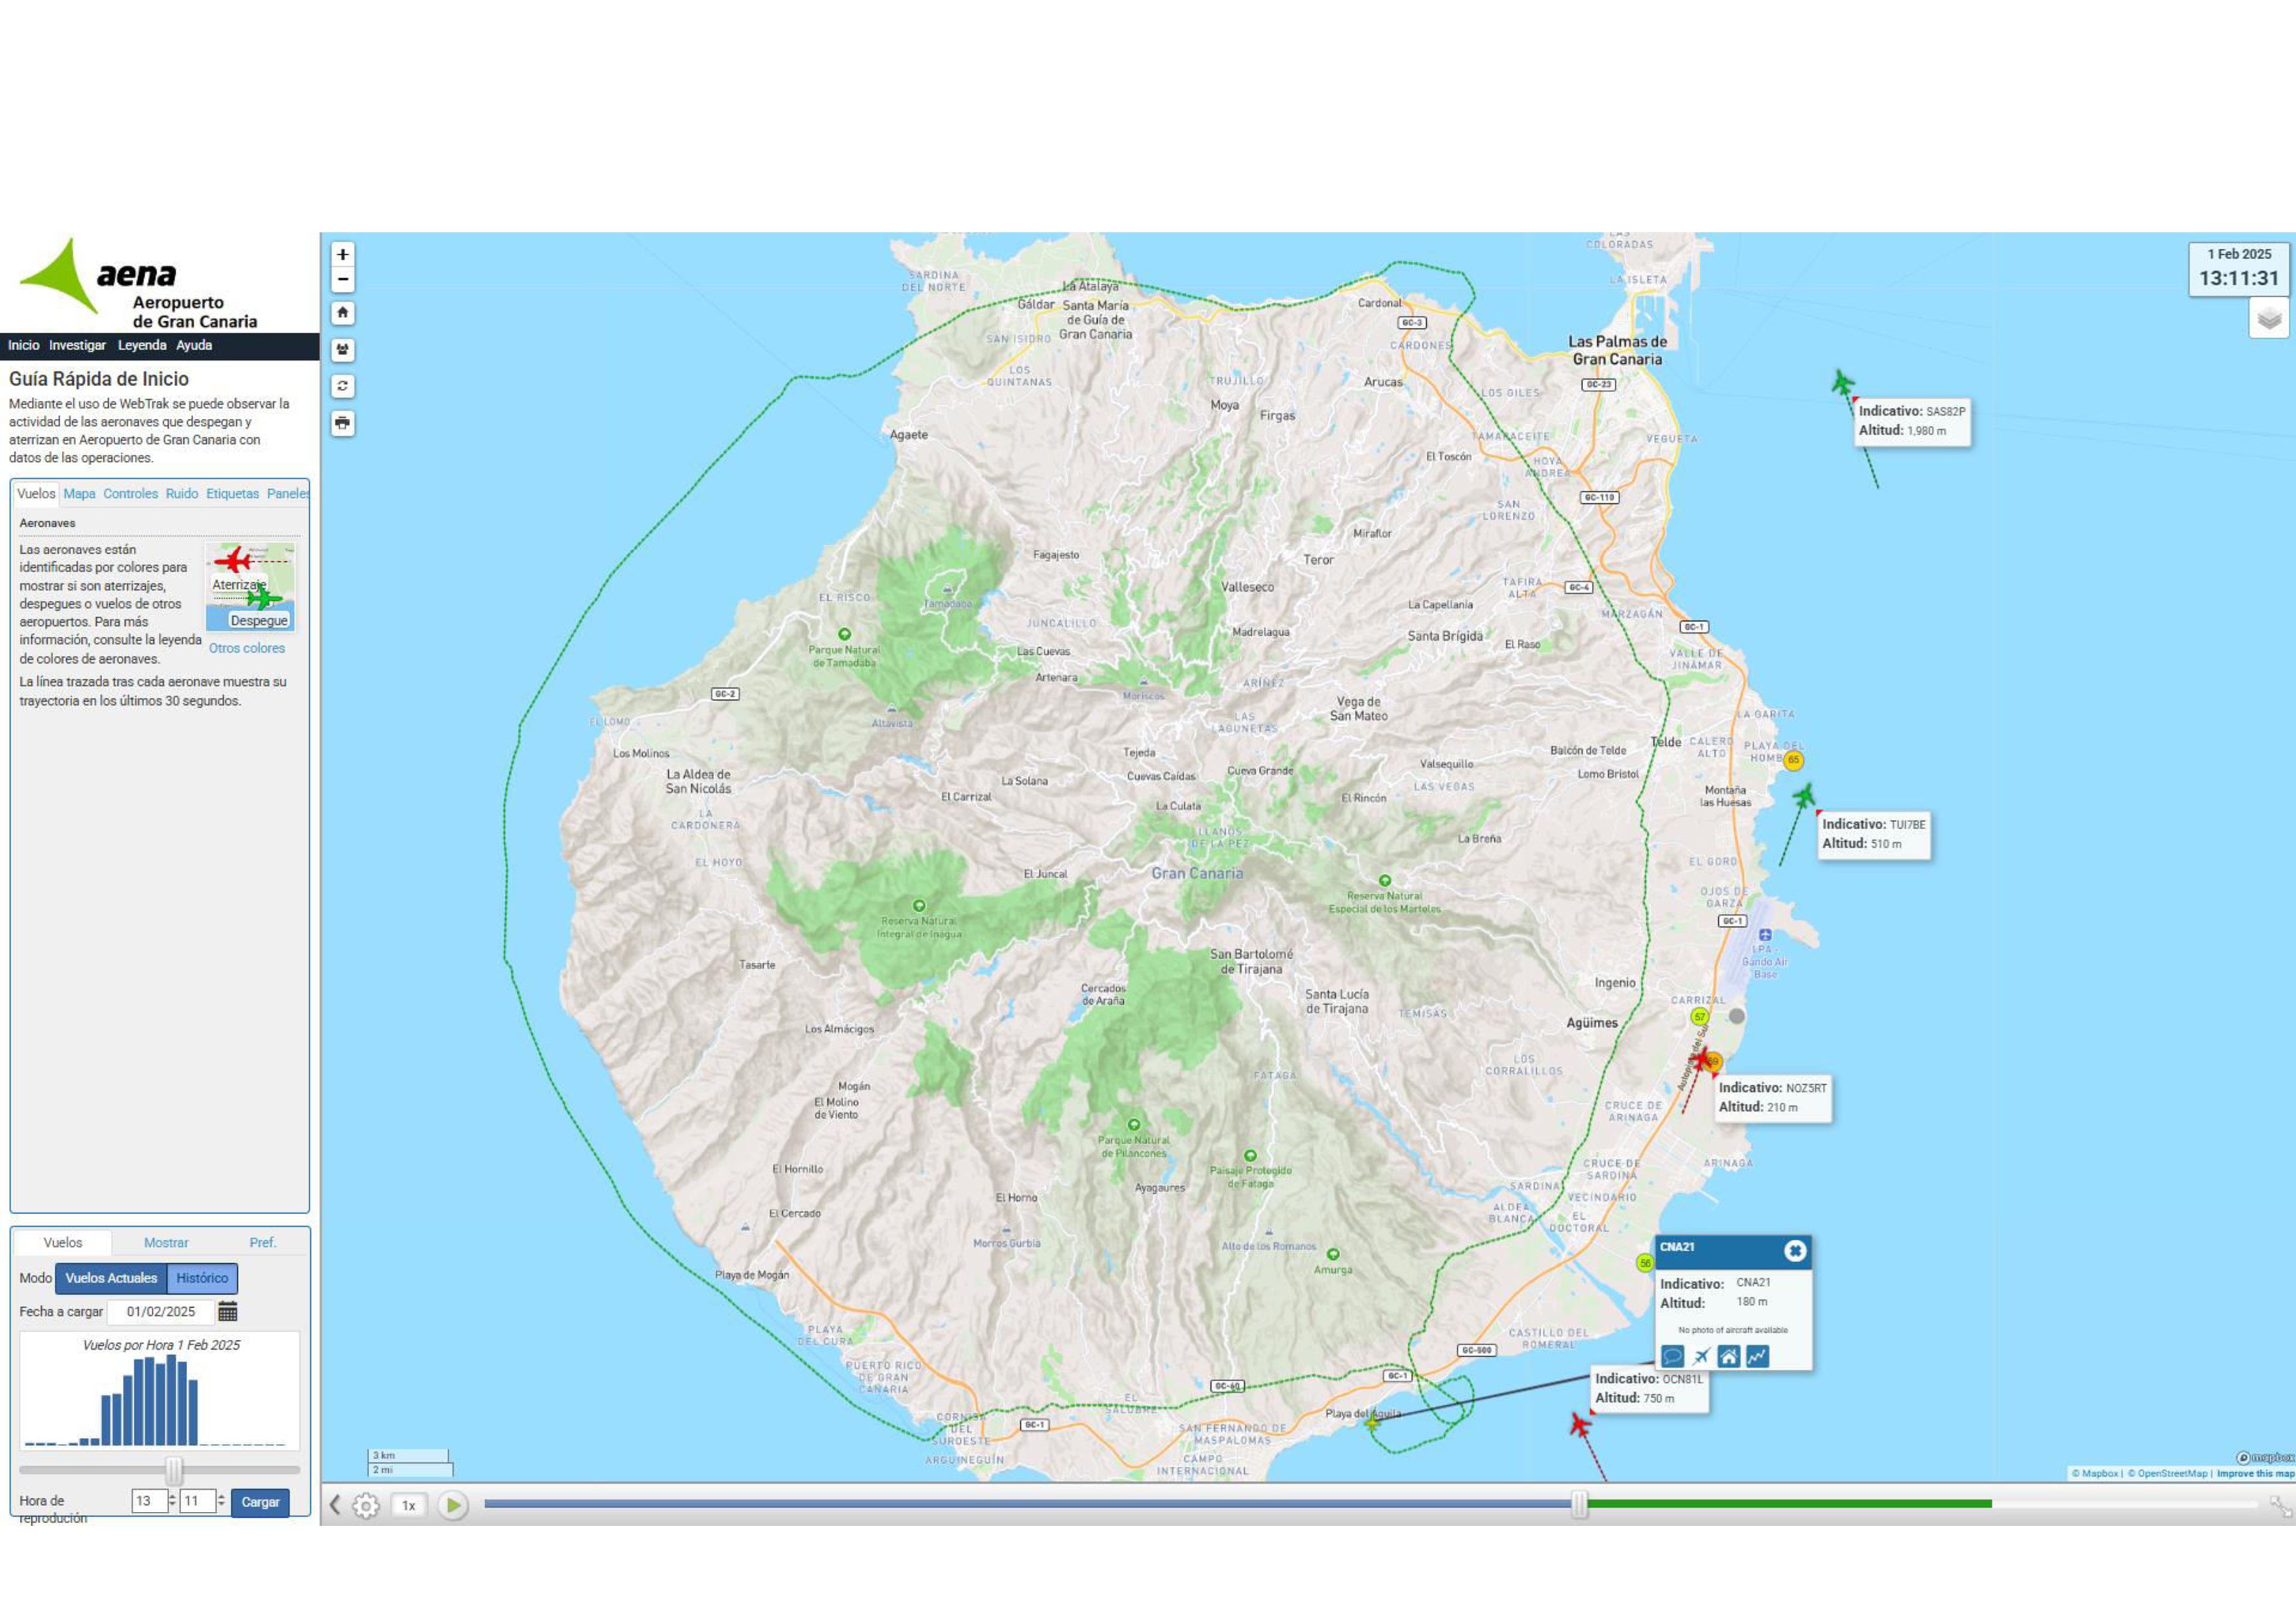Open the Leyenda menu item
The width and height of the screenshot is (2296, 1624).
tap(142, 345)
